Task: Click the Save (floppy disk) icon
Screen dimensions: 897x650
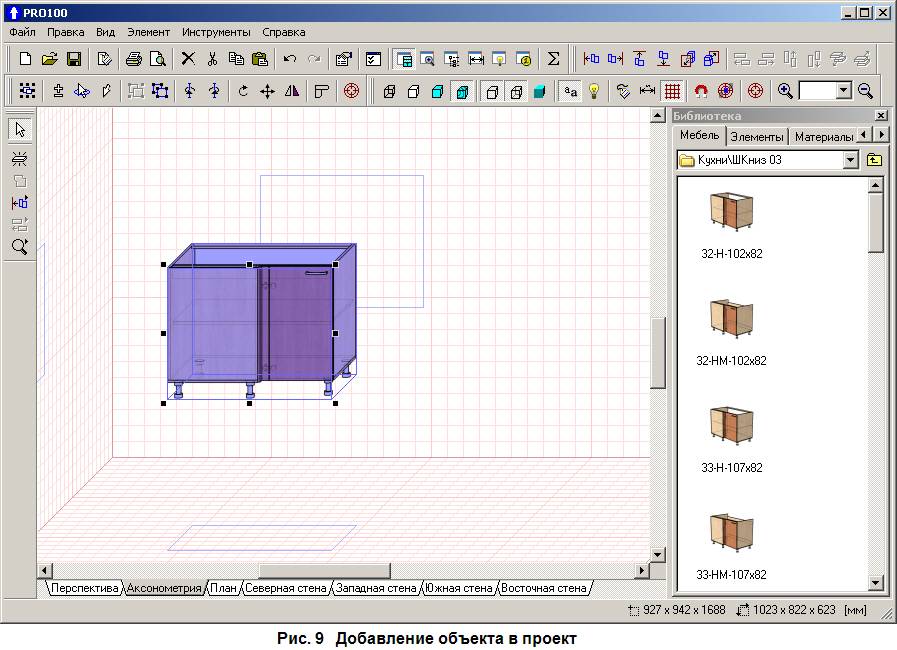Action: (73, 59)
